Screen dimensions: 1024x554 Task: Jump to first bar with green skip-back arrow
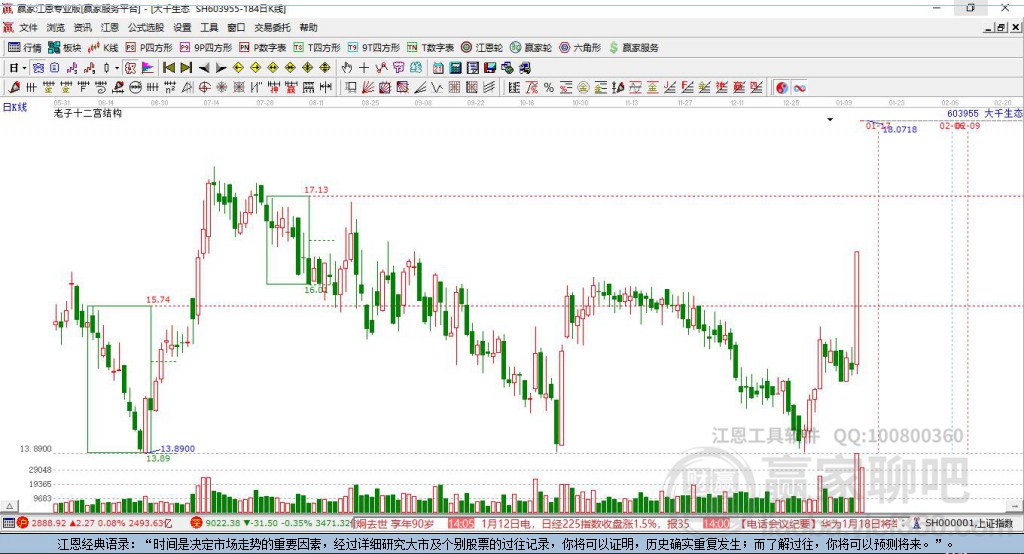pyautogui.click(x=168, y=68)
